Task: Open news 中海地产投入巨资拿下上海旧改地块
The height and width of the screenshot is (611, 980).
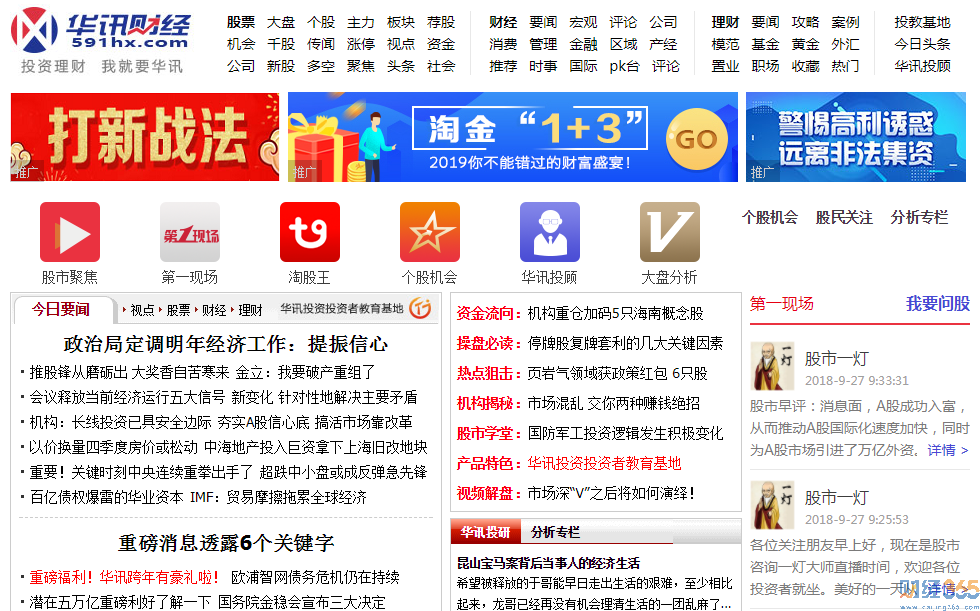Action: [x=316, y=447]
